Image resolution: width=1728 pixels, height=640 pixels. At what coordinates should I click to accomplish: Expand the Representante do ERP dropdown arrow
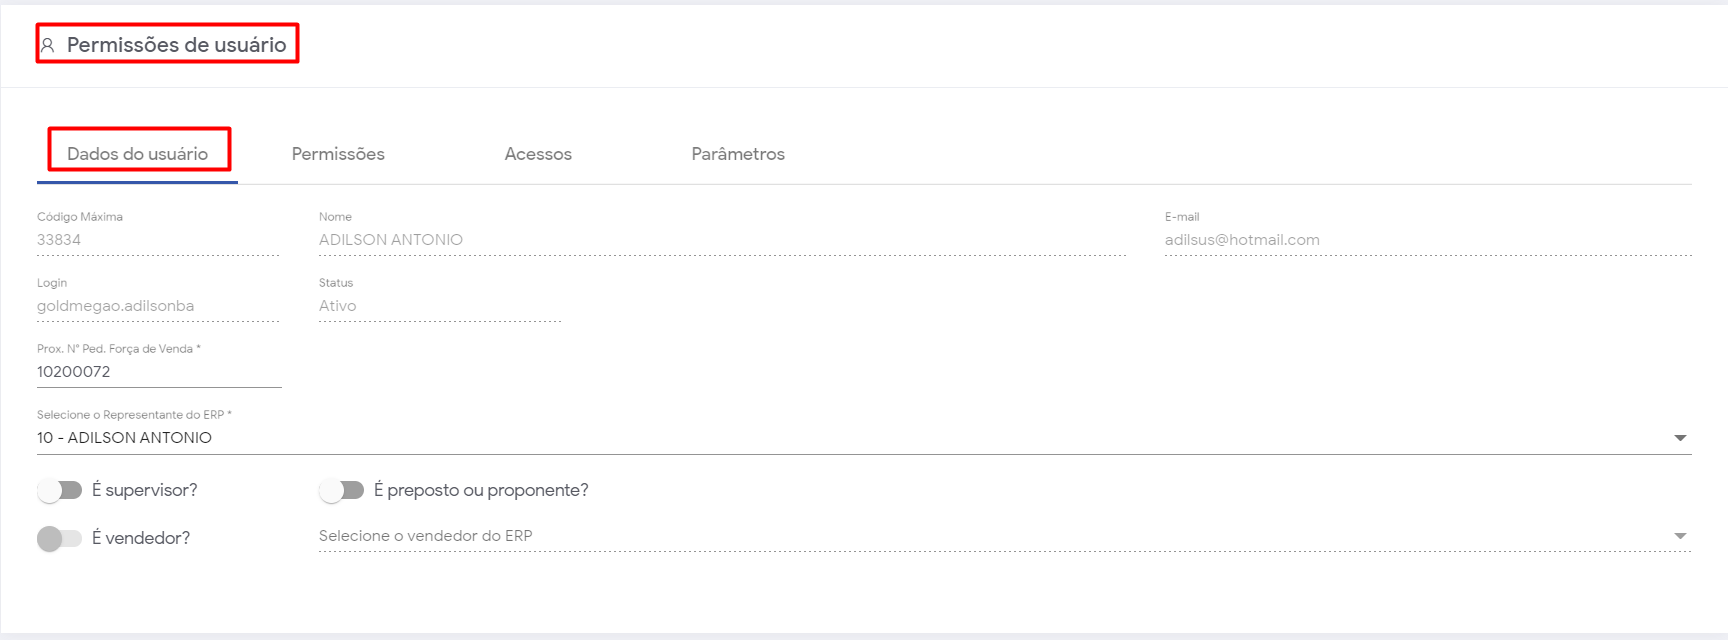[1680, 438]
